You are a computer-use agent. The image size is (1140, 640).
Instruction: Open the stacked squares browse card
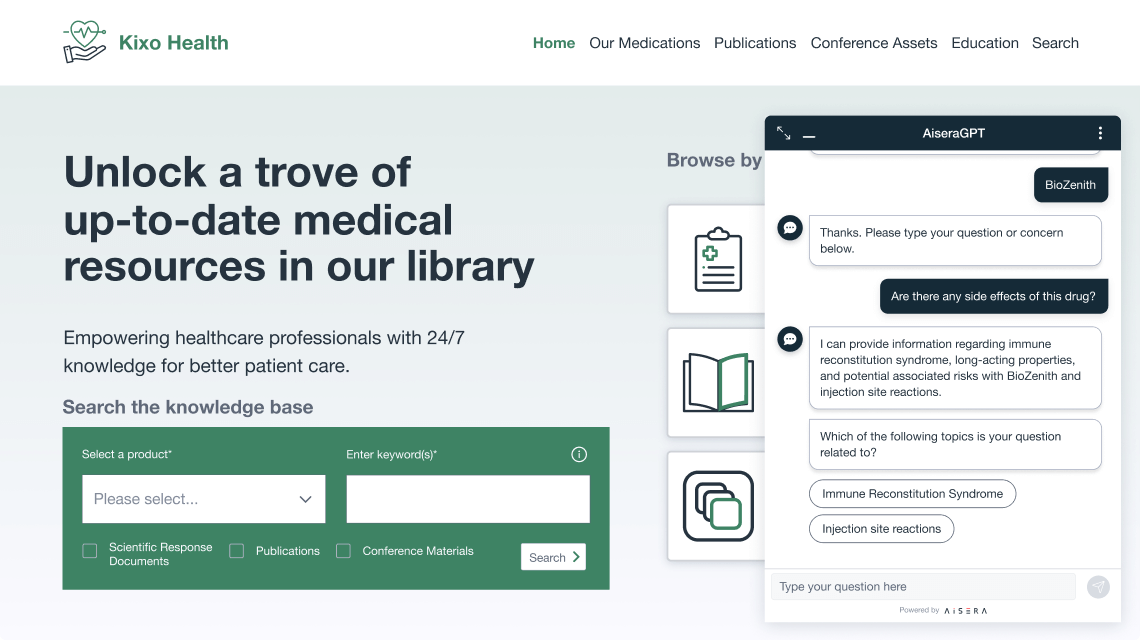tap(718, 506)
